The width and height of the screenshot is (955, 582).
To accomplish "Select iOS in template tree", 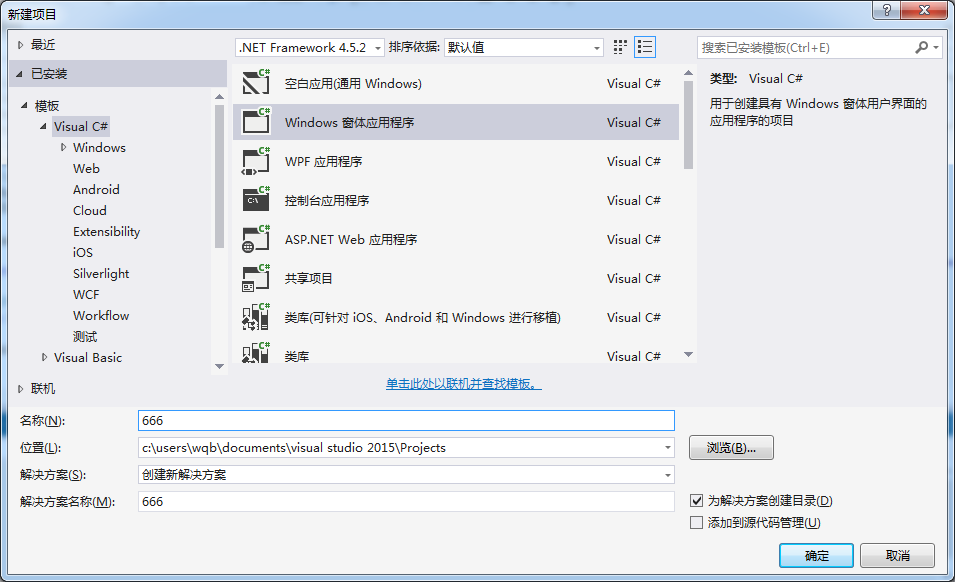I will 83,252.
